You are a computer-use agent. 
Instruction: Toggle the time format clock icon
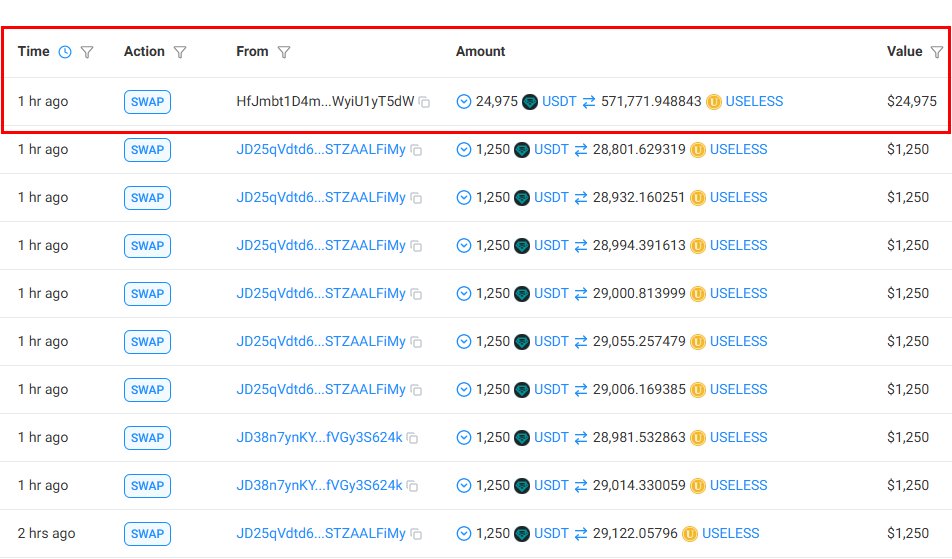coord(65,52)
